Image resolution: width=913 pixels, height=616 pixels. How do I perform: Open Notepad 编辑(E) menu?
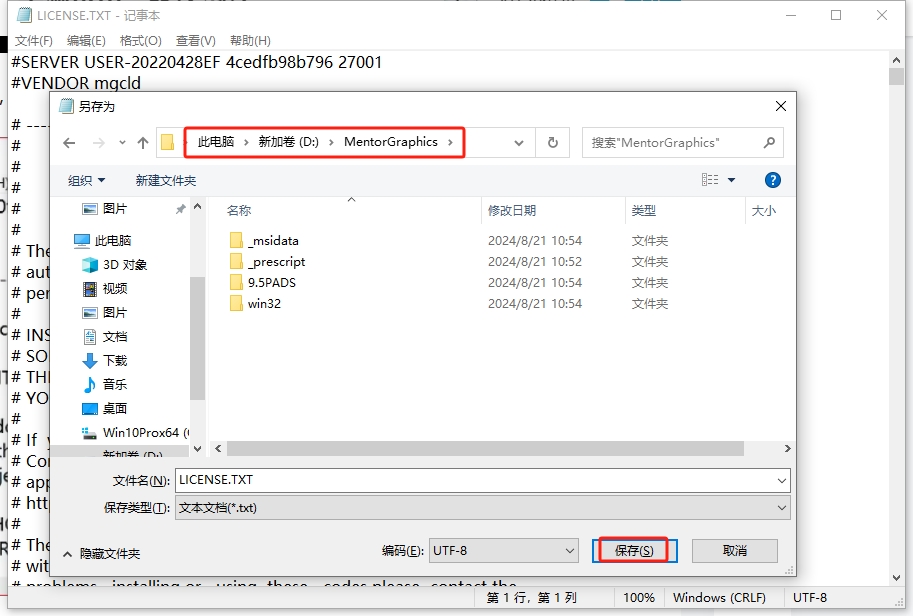[x=86, y=41]
